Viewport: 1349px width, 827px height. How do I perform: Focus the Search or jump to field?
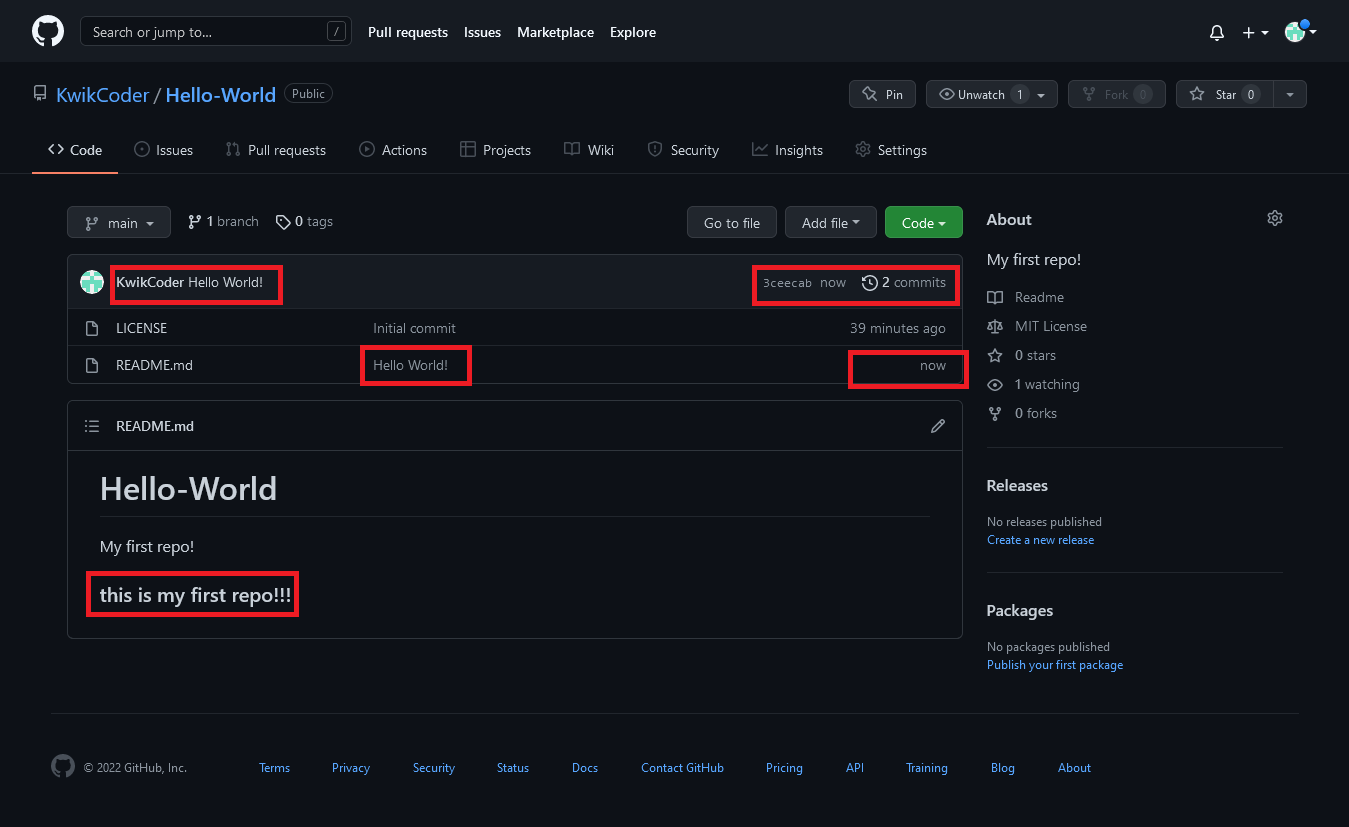(x=216, y=32)
